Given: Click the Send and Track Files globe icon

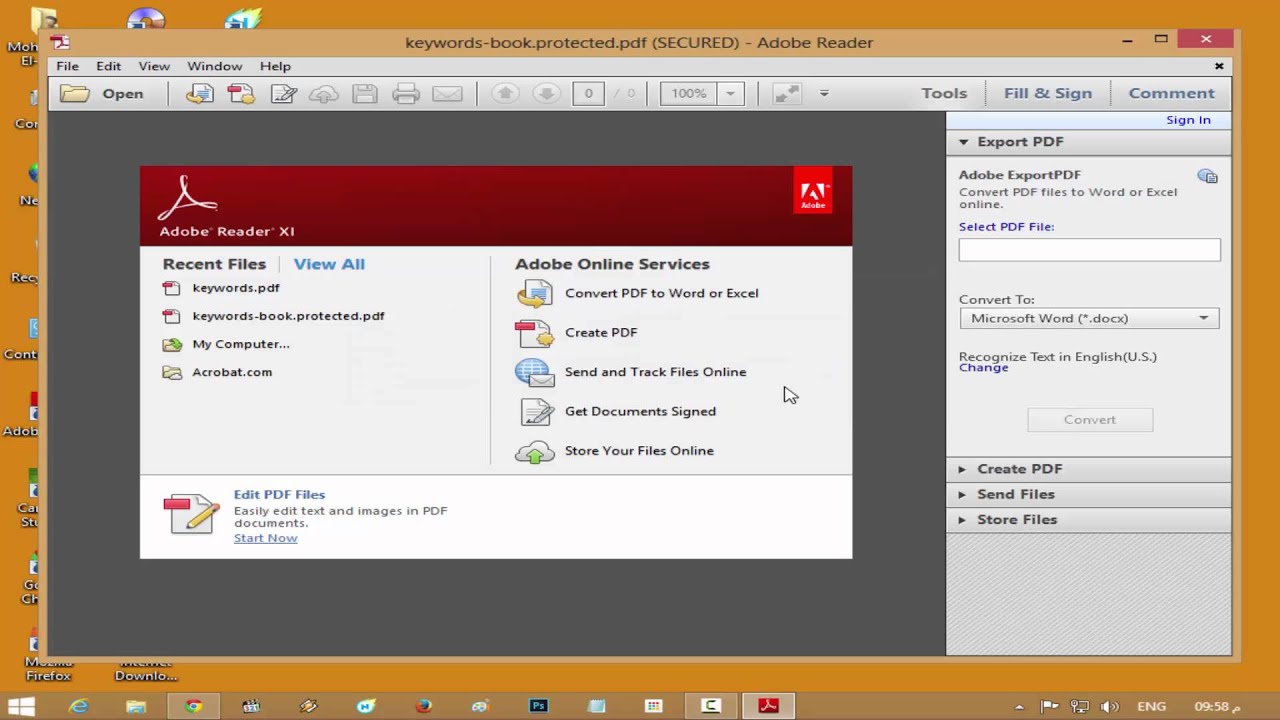Looking at the screenshot, I should point(535,372).
